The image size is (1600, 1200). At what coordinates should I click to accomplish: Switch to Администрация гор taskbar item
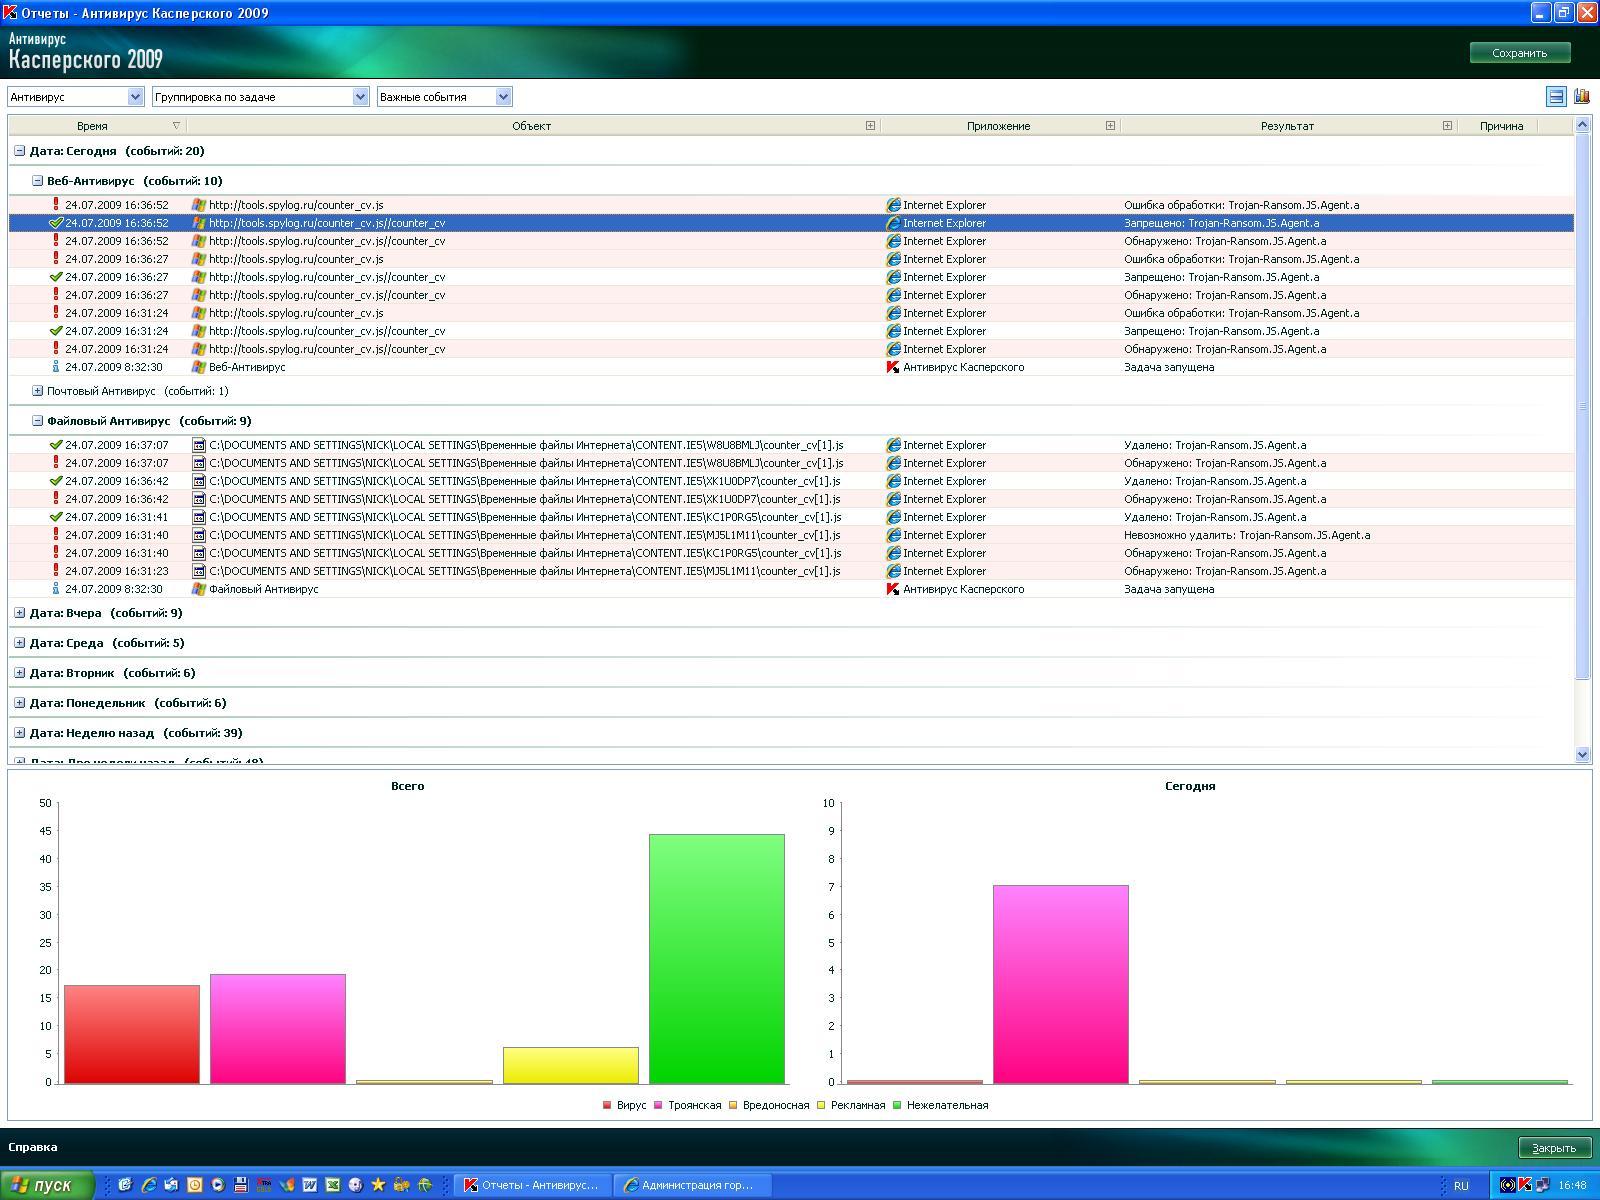(691, 1185)
